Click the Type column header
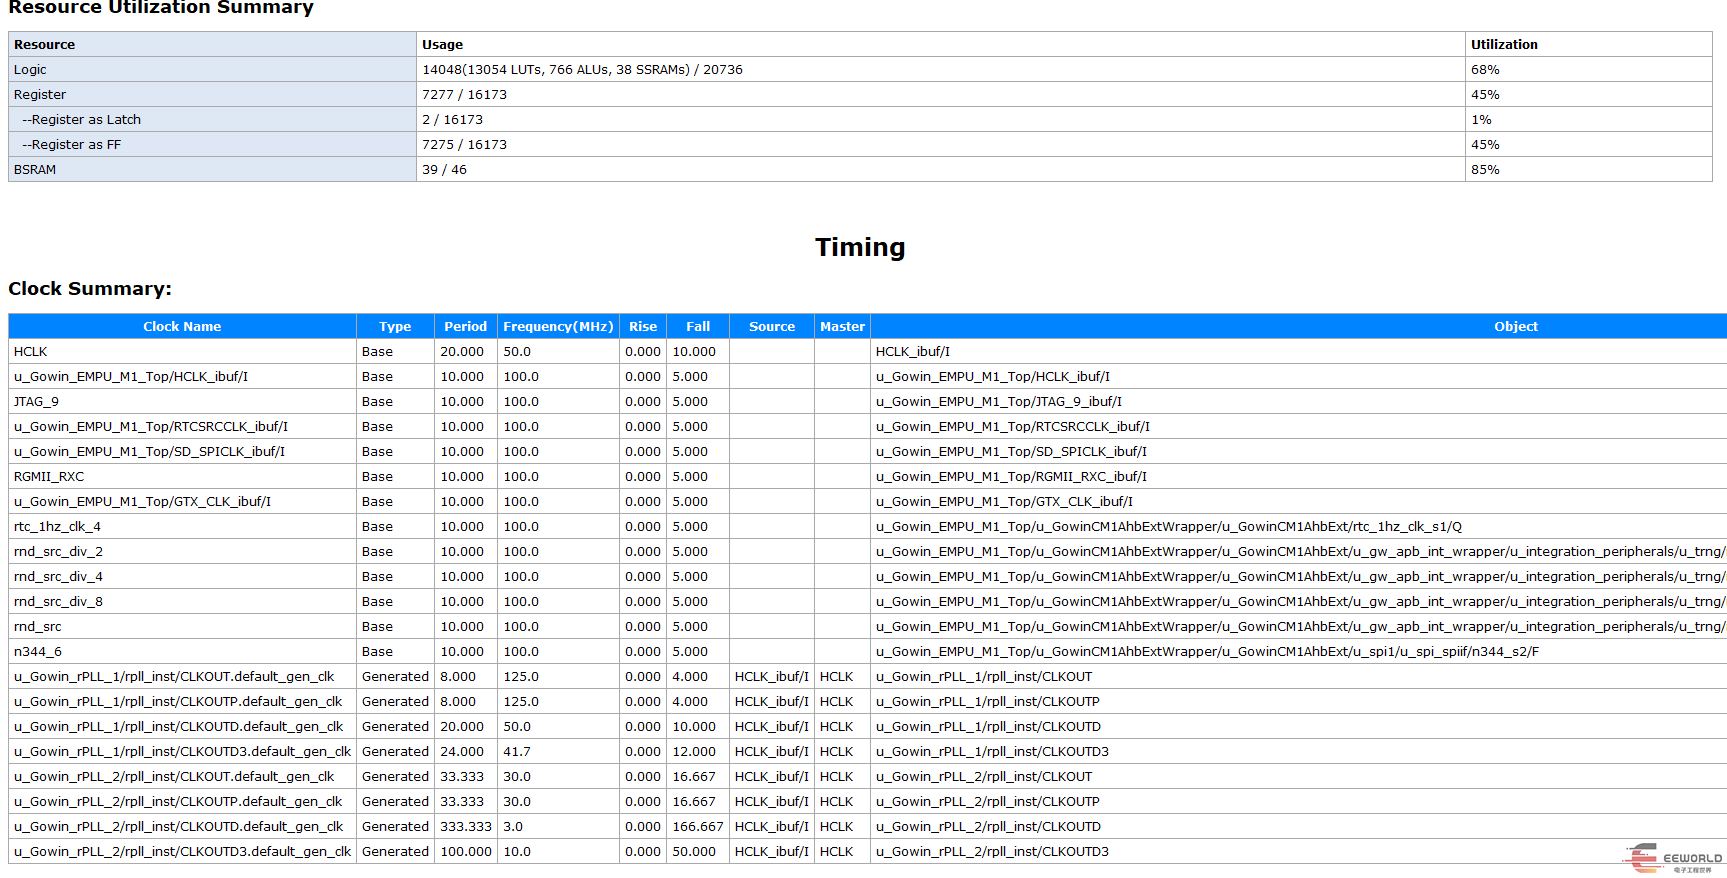Viewport: 1727px width, 878px height. 395,326
